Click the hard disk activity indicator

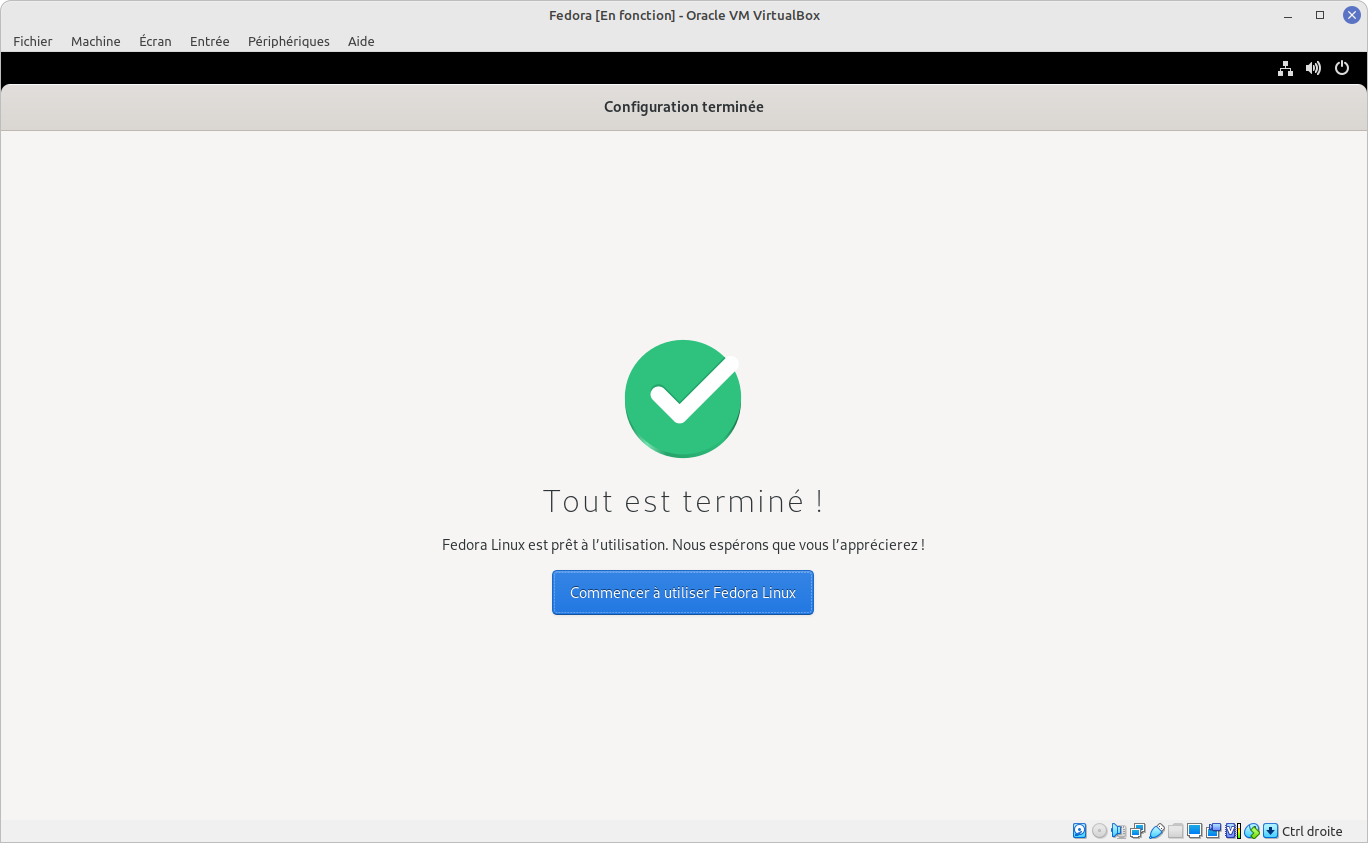pos(1079,831)
